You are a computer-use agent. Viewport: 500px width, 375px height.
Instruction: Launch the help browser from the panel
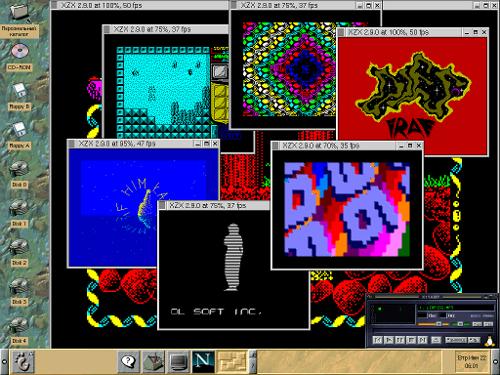tap(128, 361)
